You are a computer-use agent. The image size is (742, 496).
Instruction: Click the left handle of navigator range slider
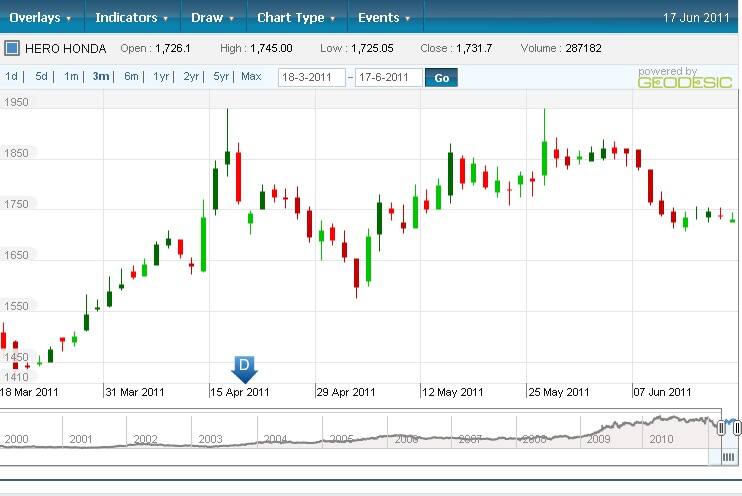click(720, 428)
